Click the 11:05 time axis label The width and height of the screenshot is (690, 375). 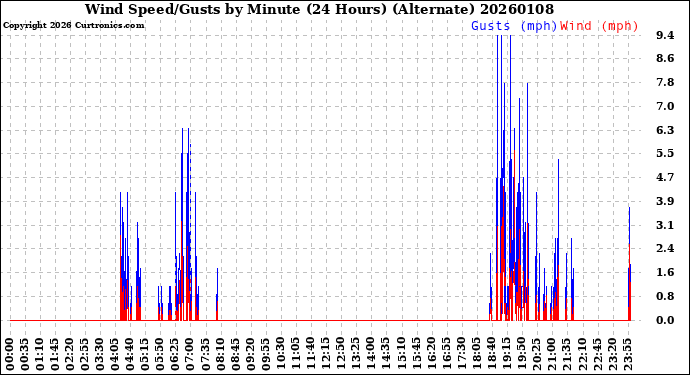(x=296, y=355)
